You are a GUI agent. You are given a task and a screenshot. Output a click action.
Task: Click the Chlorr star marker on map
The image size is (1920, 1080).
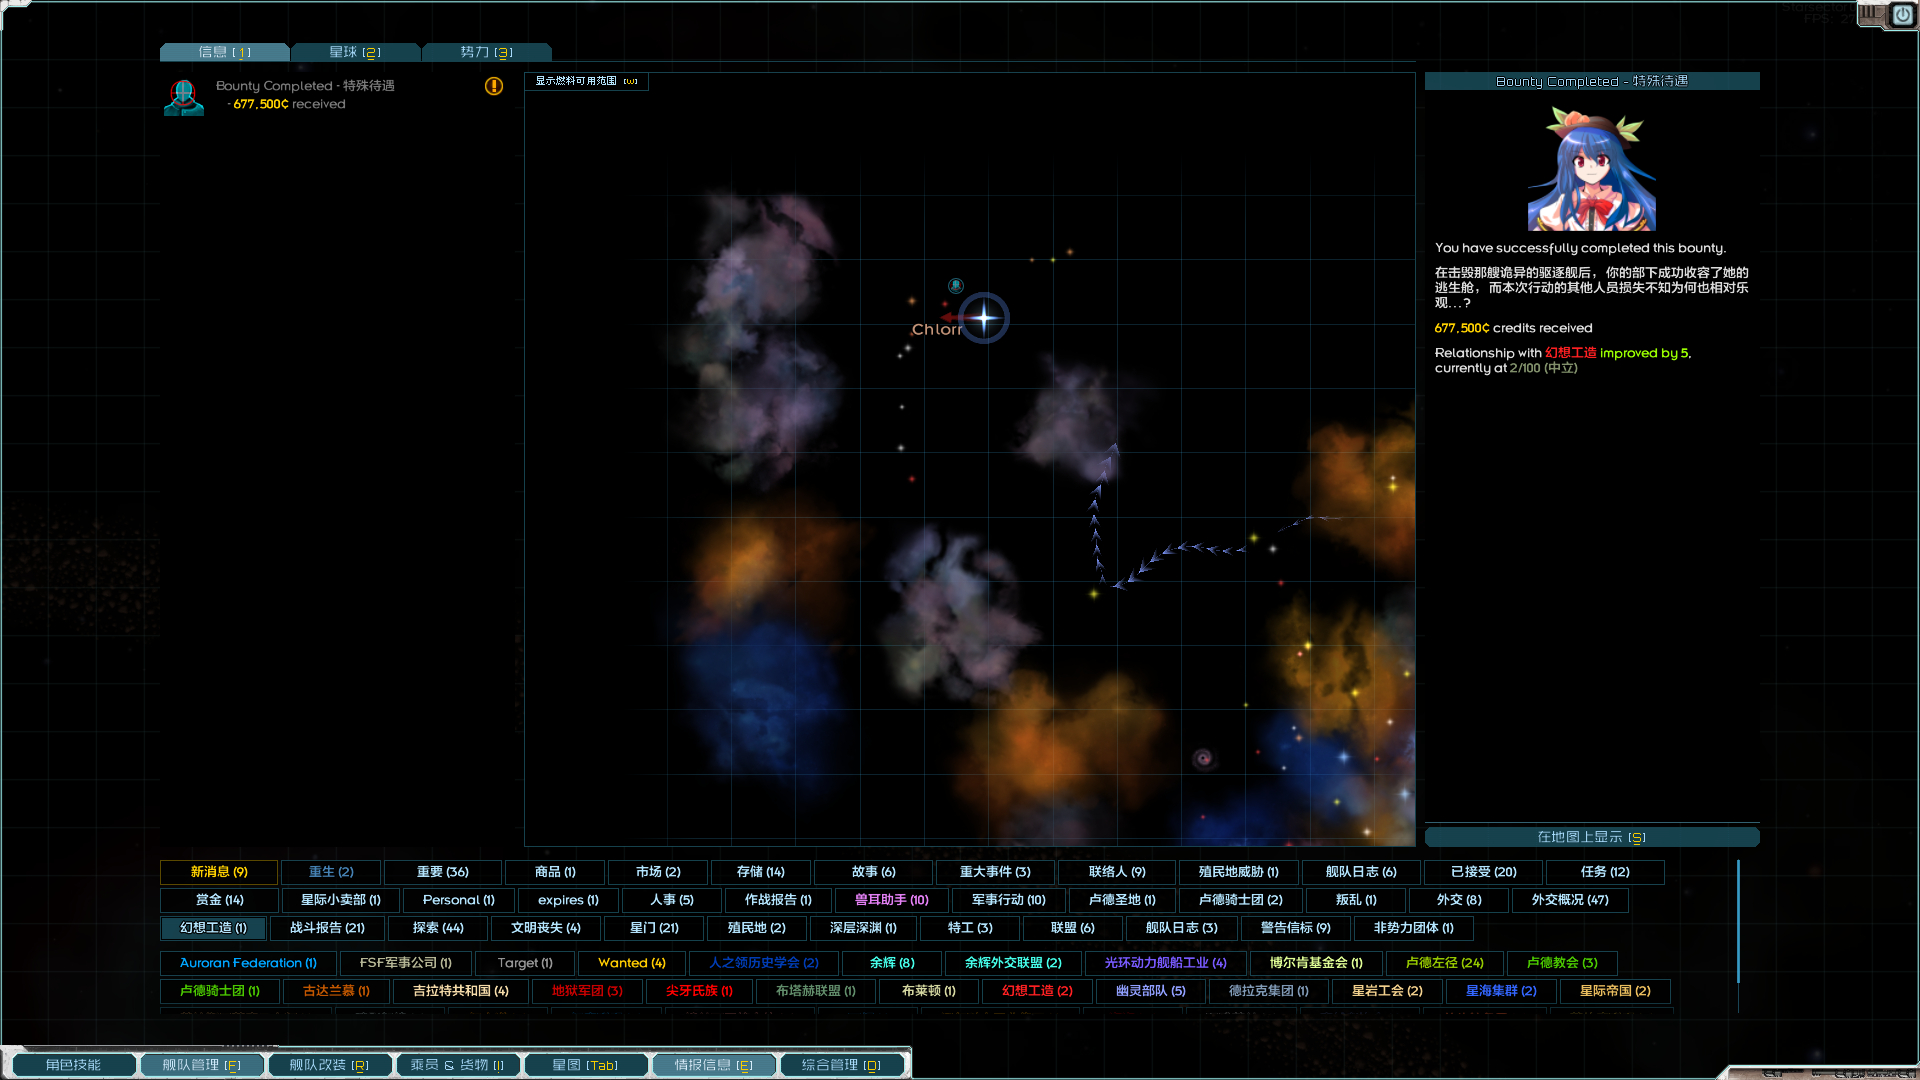coord(984,318)
